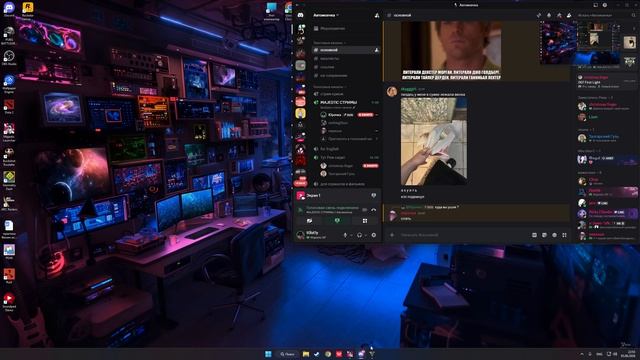Open Discord user settings gear
Viewport: 640px width, 360px height.
click(373, 235)
